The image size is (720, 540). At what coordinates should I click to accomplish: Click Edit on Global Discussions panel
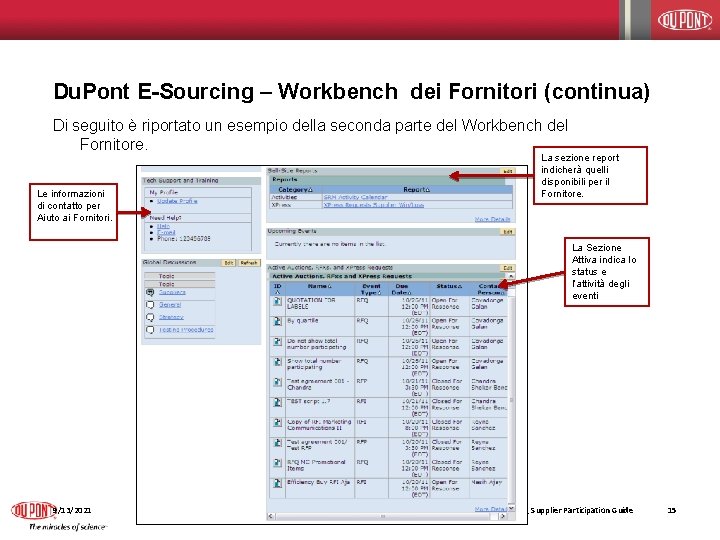229,263
